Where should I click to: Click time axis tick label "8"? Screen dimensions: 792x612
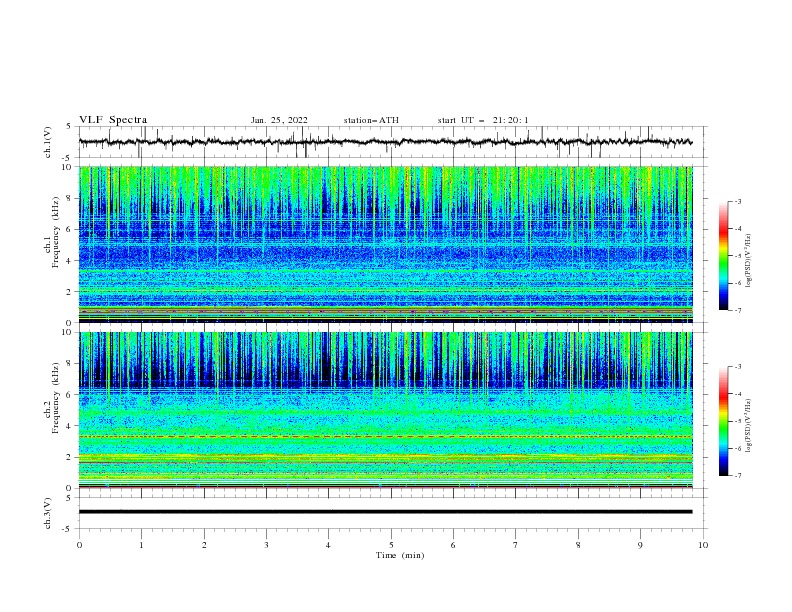(578, 545)
